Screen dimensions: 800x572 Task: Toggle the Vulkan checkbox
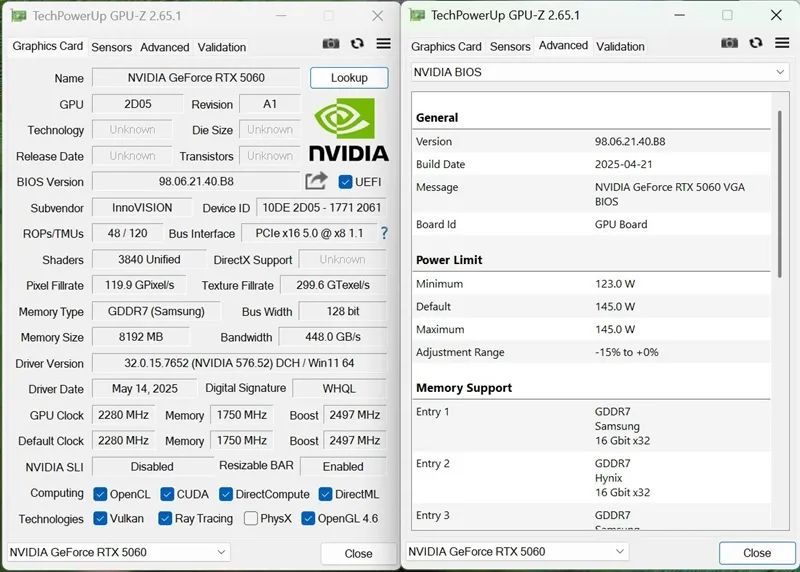tap(100, 518)
